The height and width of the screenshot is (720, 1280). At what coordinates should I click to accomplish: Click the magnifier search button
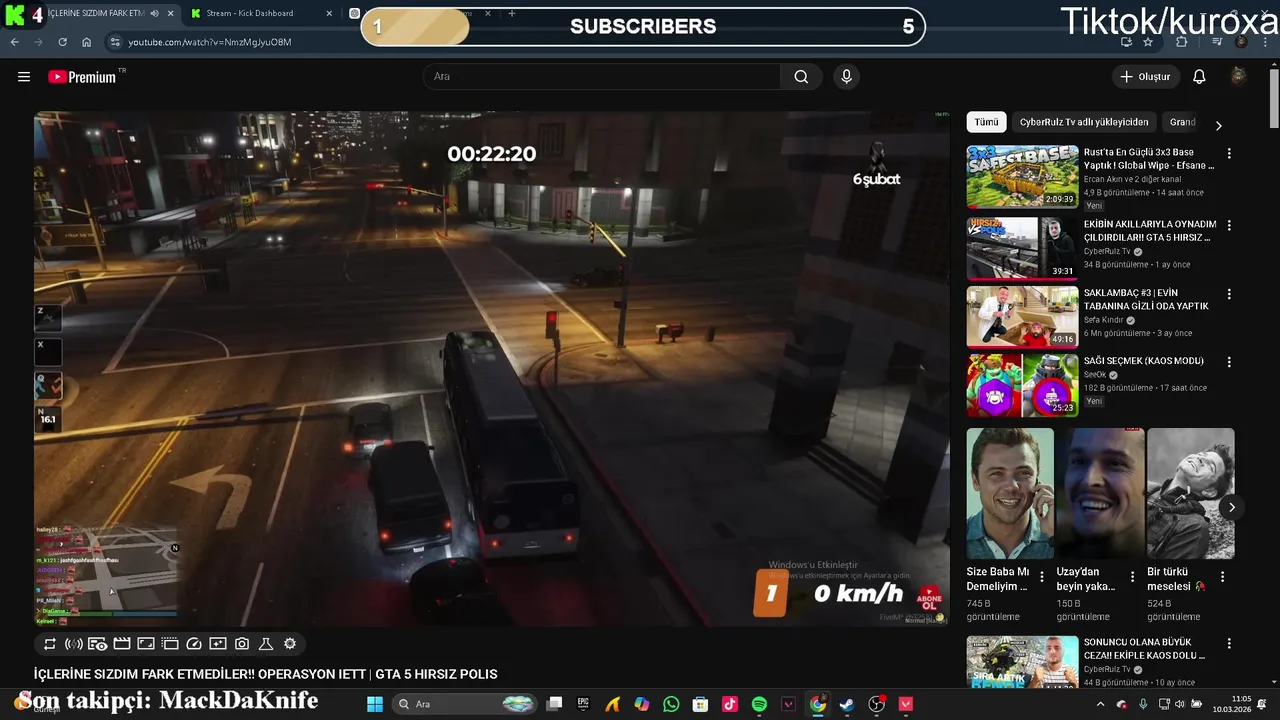[801, 77]
